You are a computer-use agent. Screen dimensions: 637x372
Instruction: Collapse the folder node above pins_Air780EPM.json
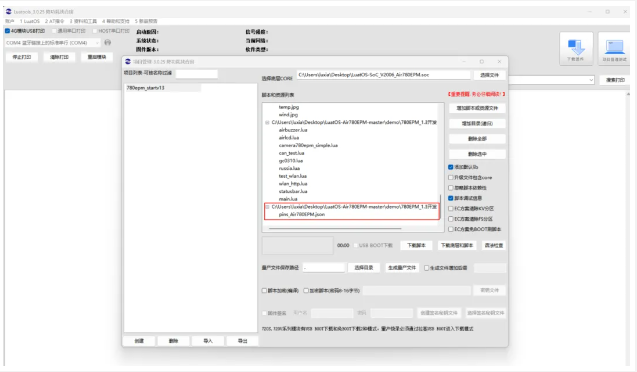coord(267,207)
